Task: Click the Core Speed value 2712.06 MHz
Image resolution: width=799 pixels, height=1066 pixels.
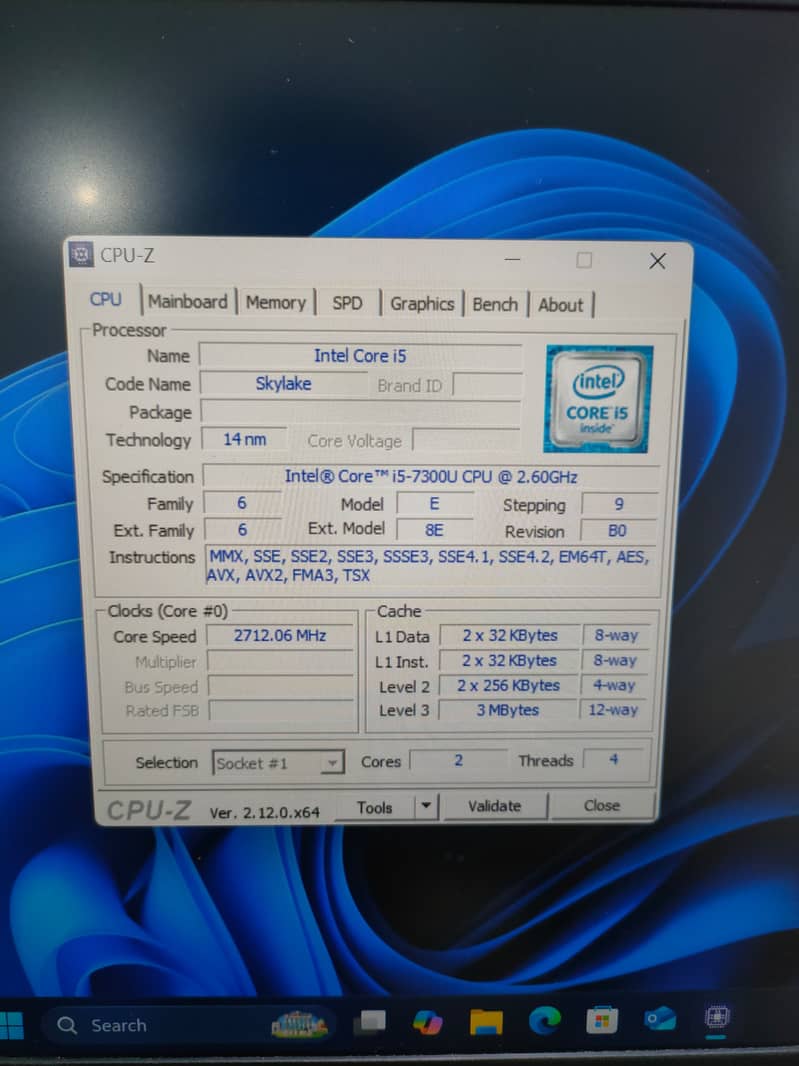Action: (x=279, y=636)
